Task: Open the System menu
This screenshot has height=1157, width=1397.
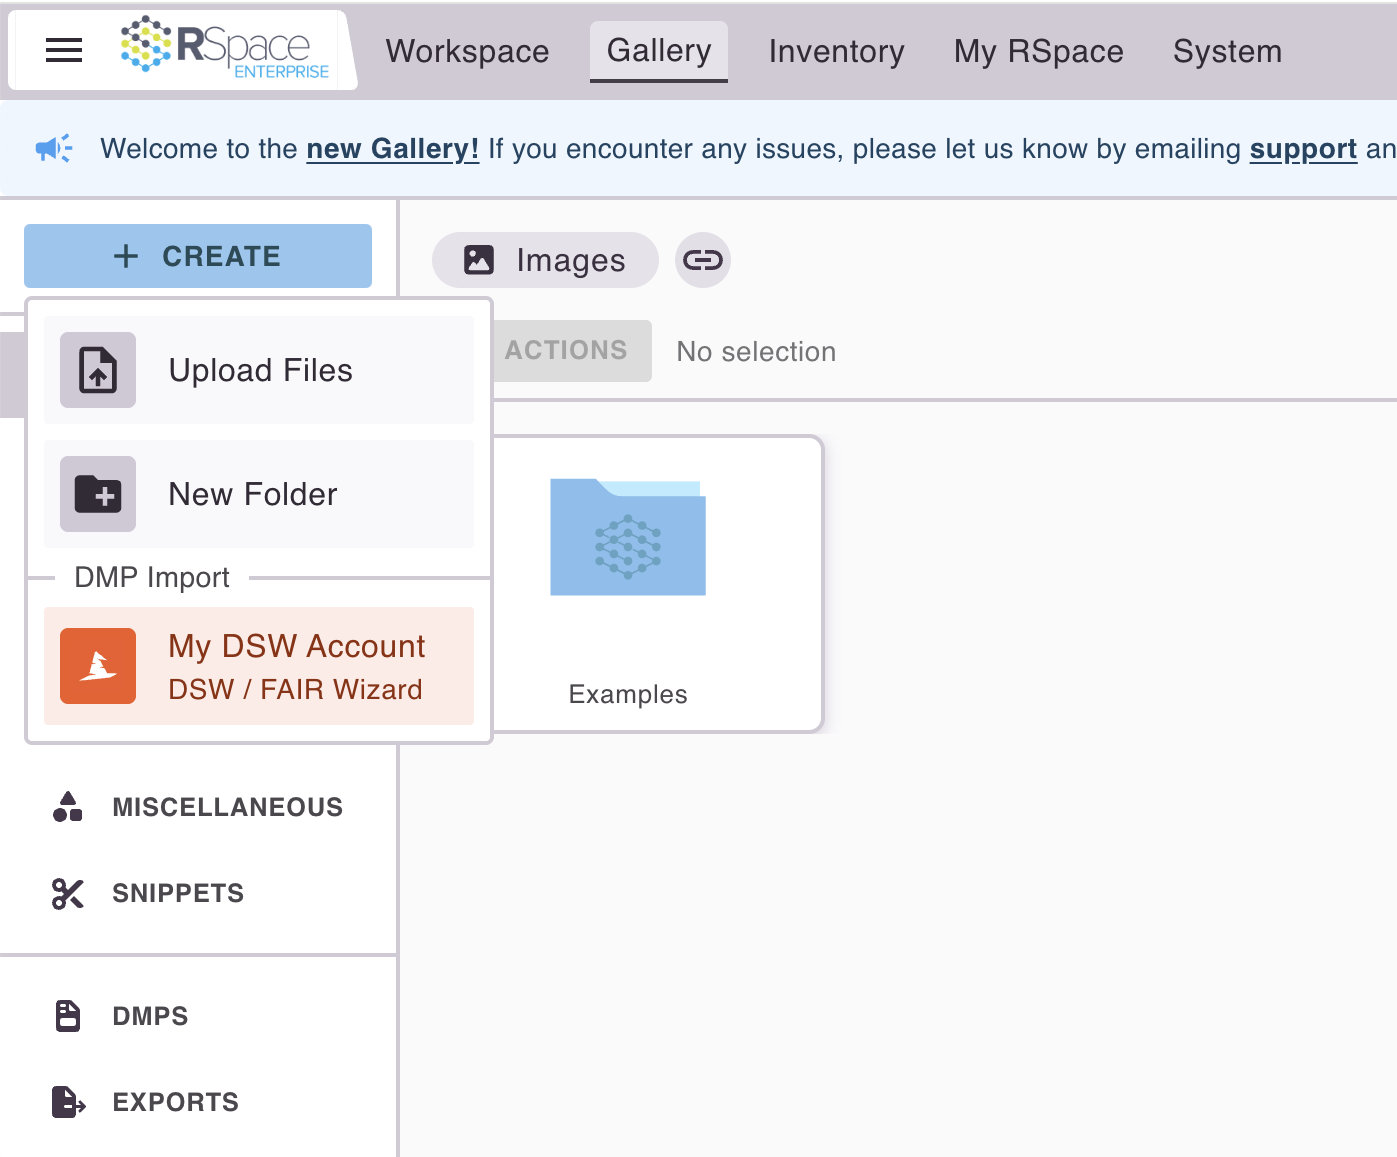Action: [1227, 51]
